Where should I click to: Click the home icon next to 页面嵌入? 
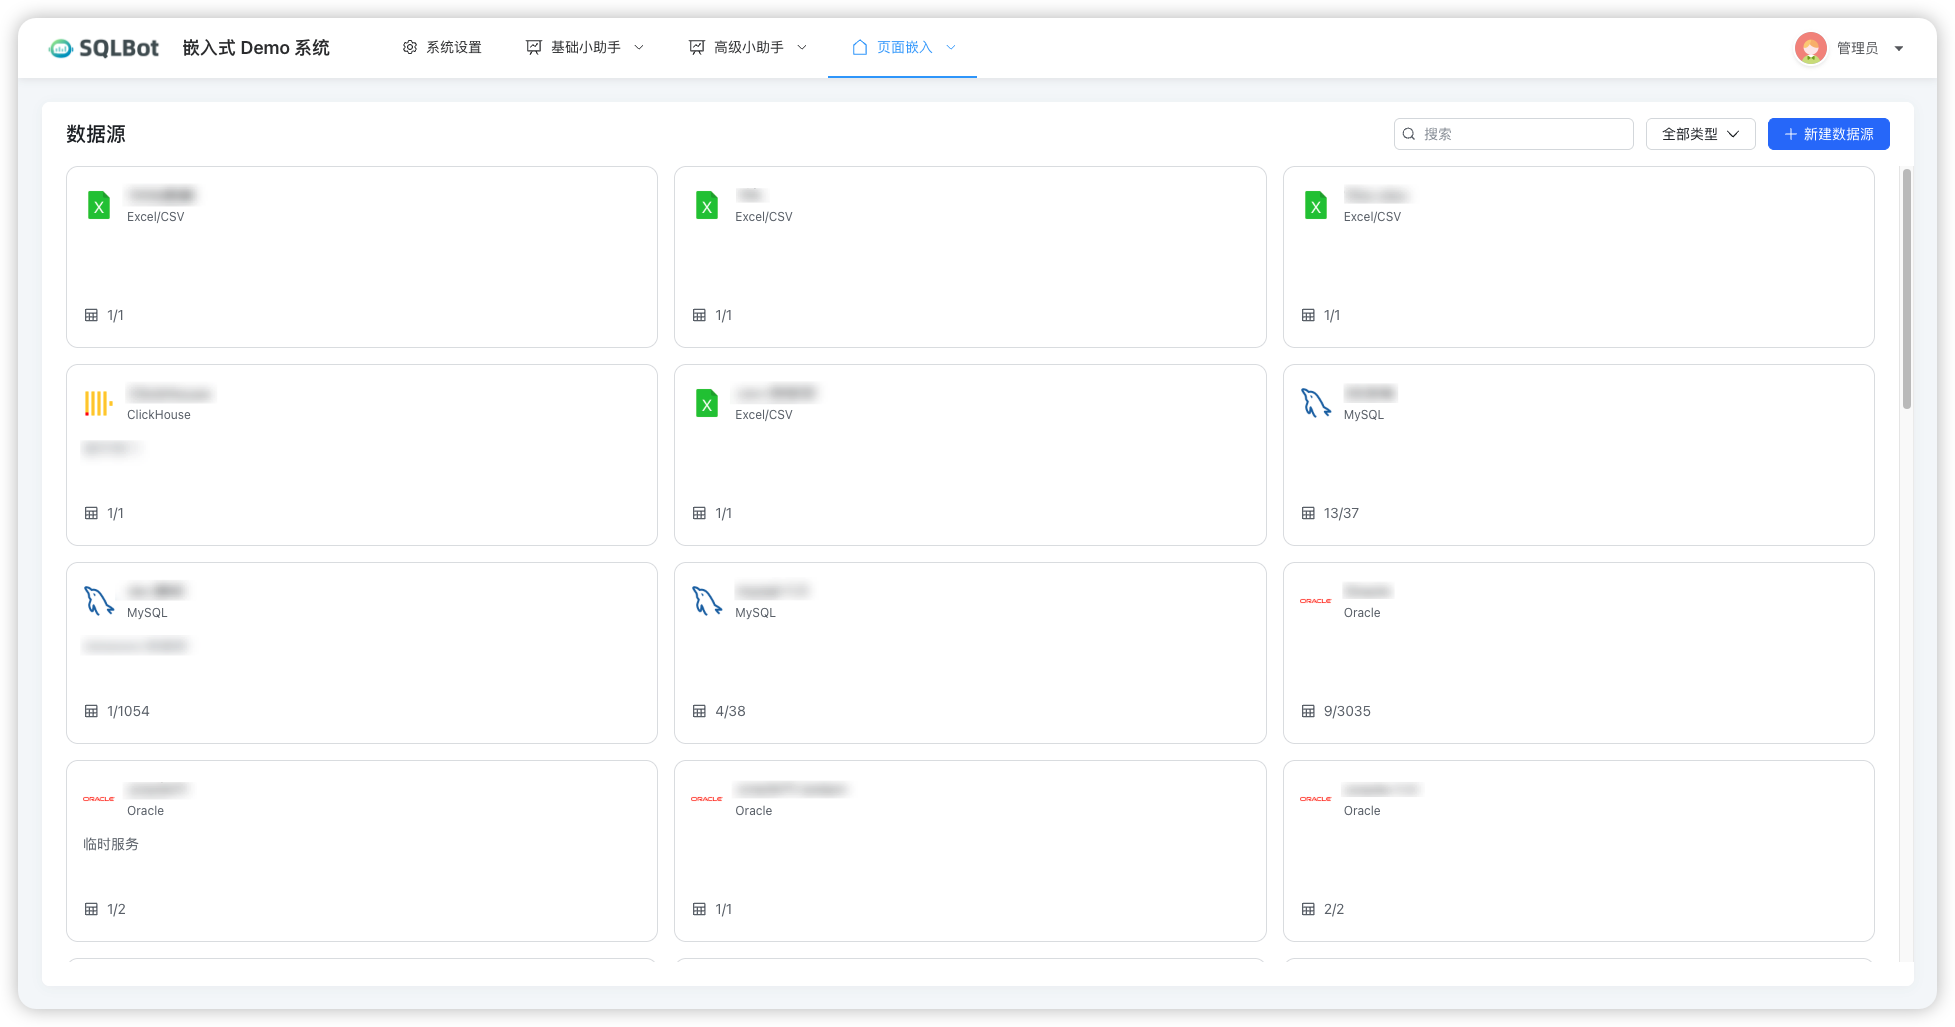(859, 47)
